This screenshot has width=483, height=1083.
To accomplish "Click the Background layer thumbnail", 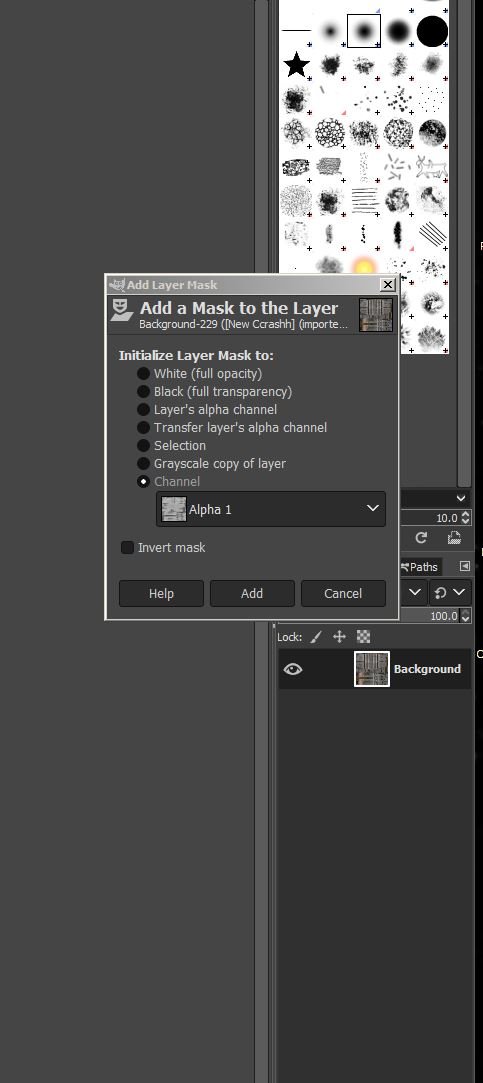I will [x=372, y=669].
